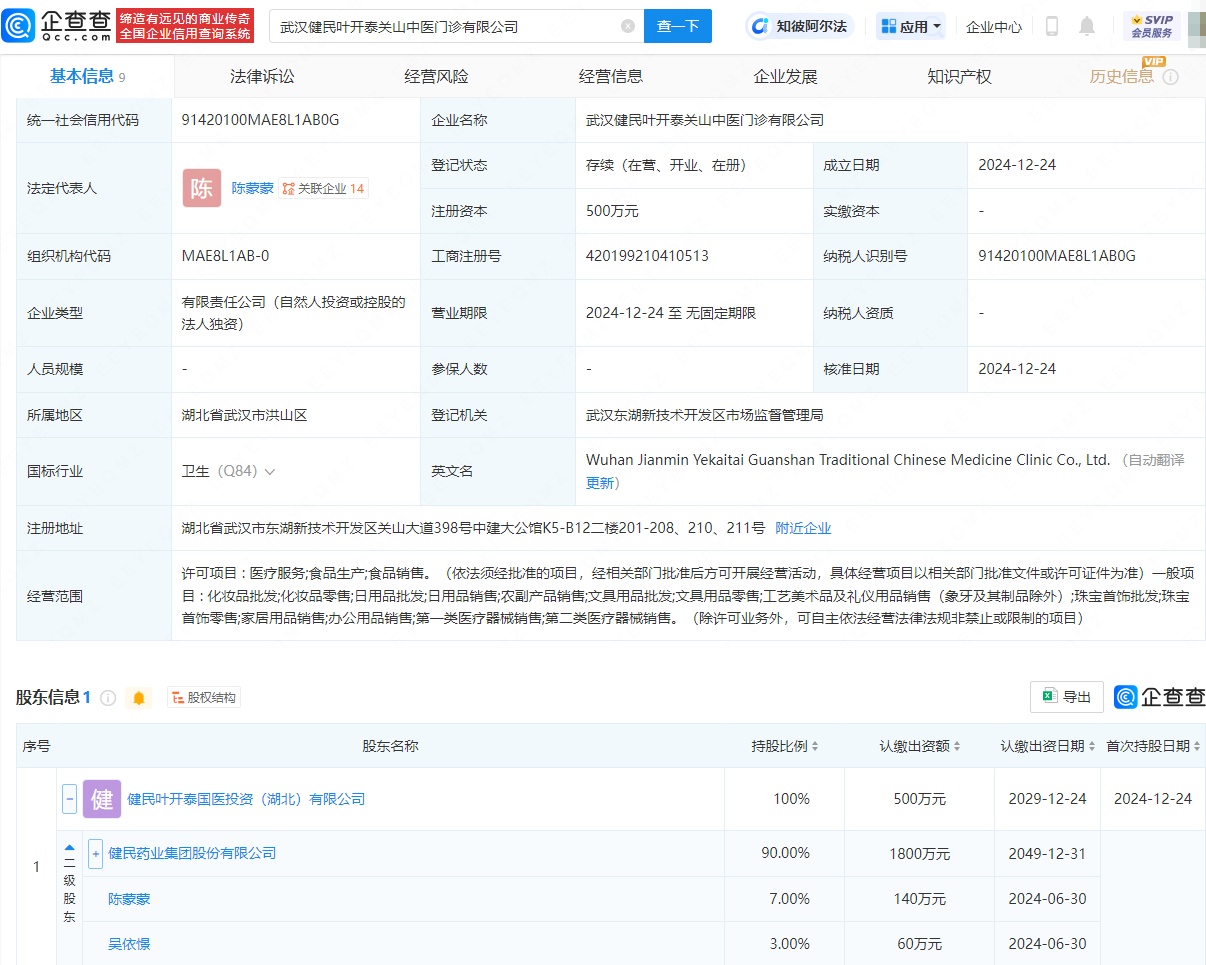Click the info icon next to 历史信息
The width and height of the screenshot is (1206, 965).
click(x=1170, y=77)
